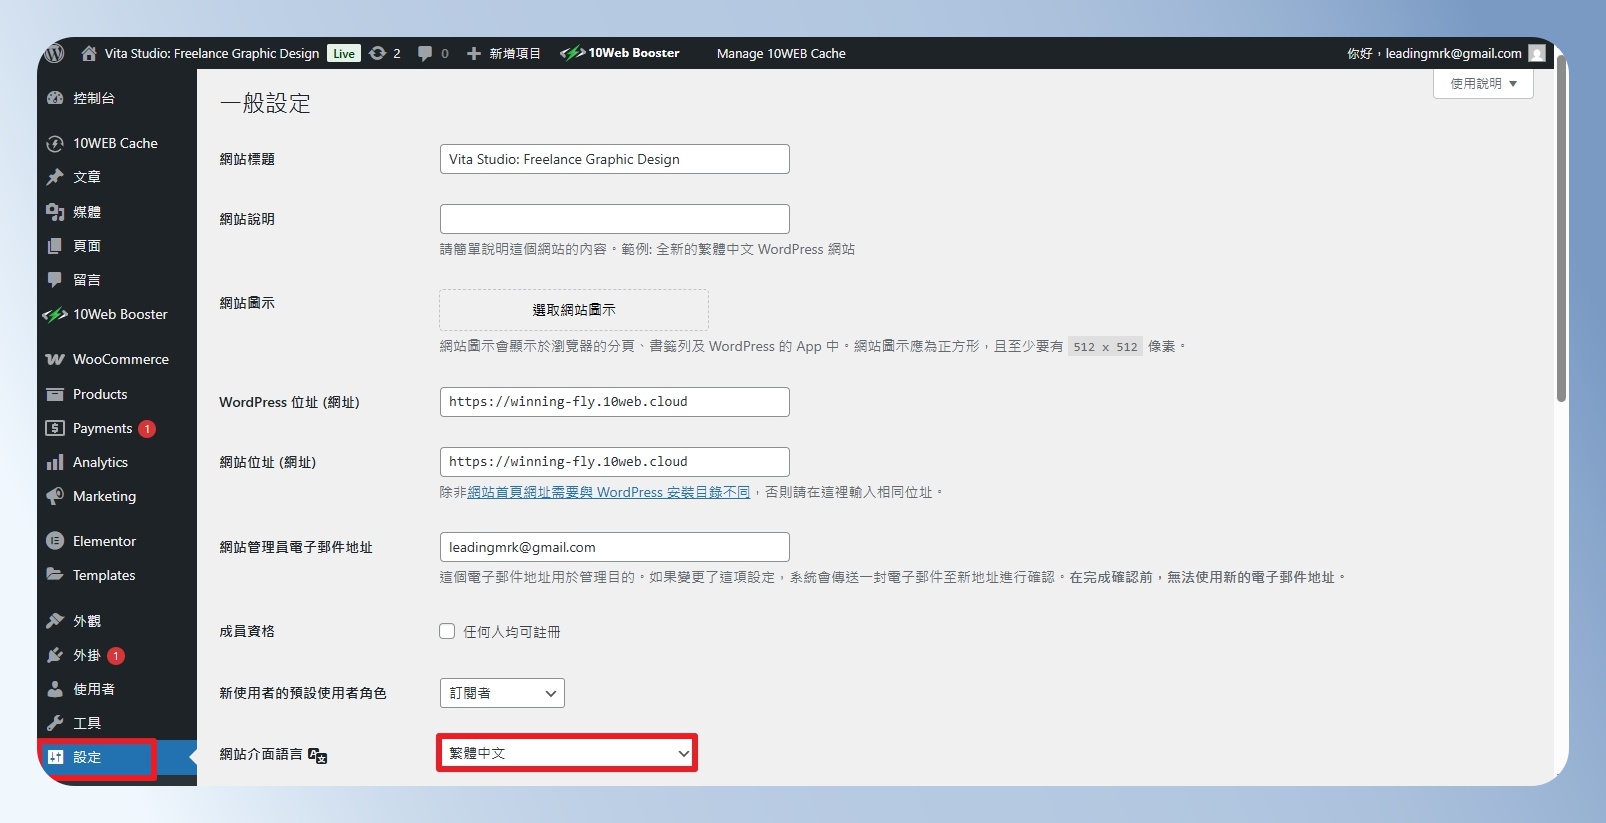Click the Products sidebar icon

point(55,394)
